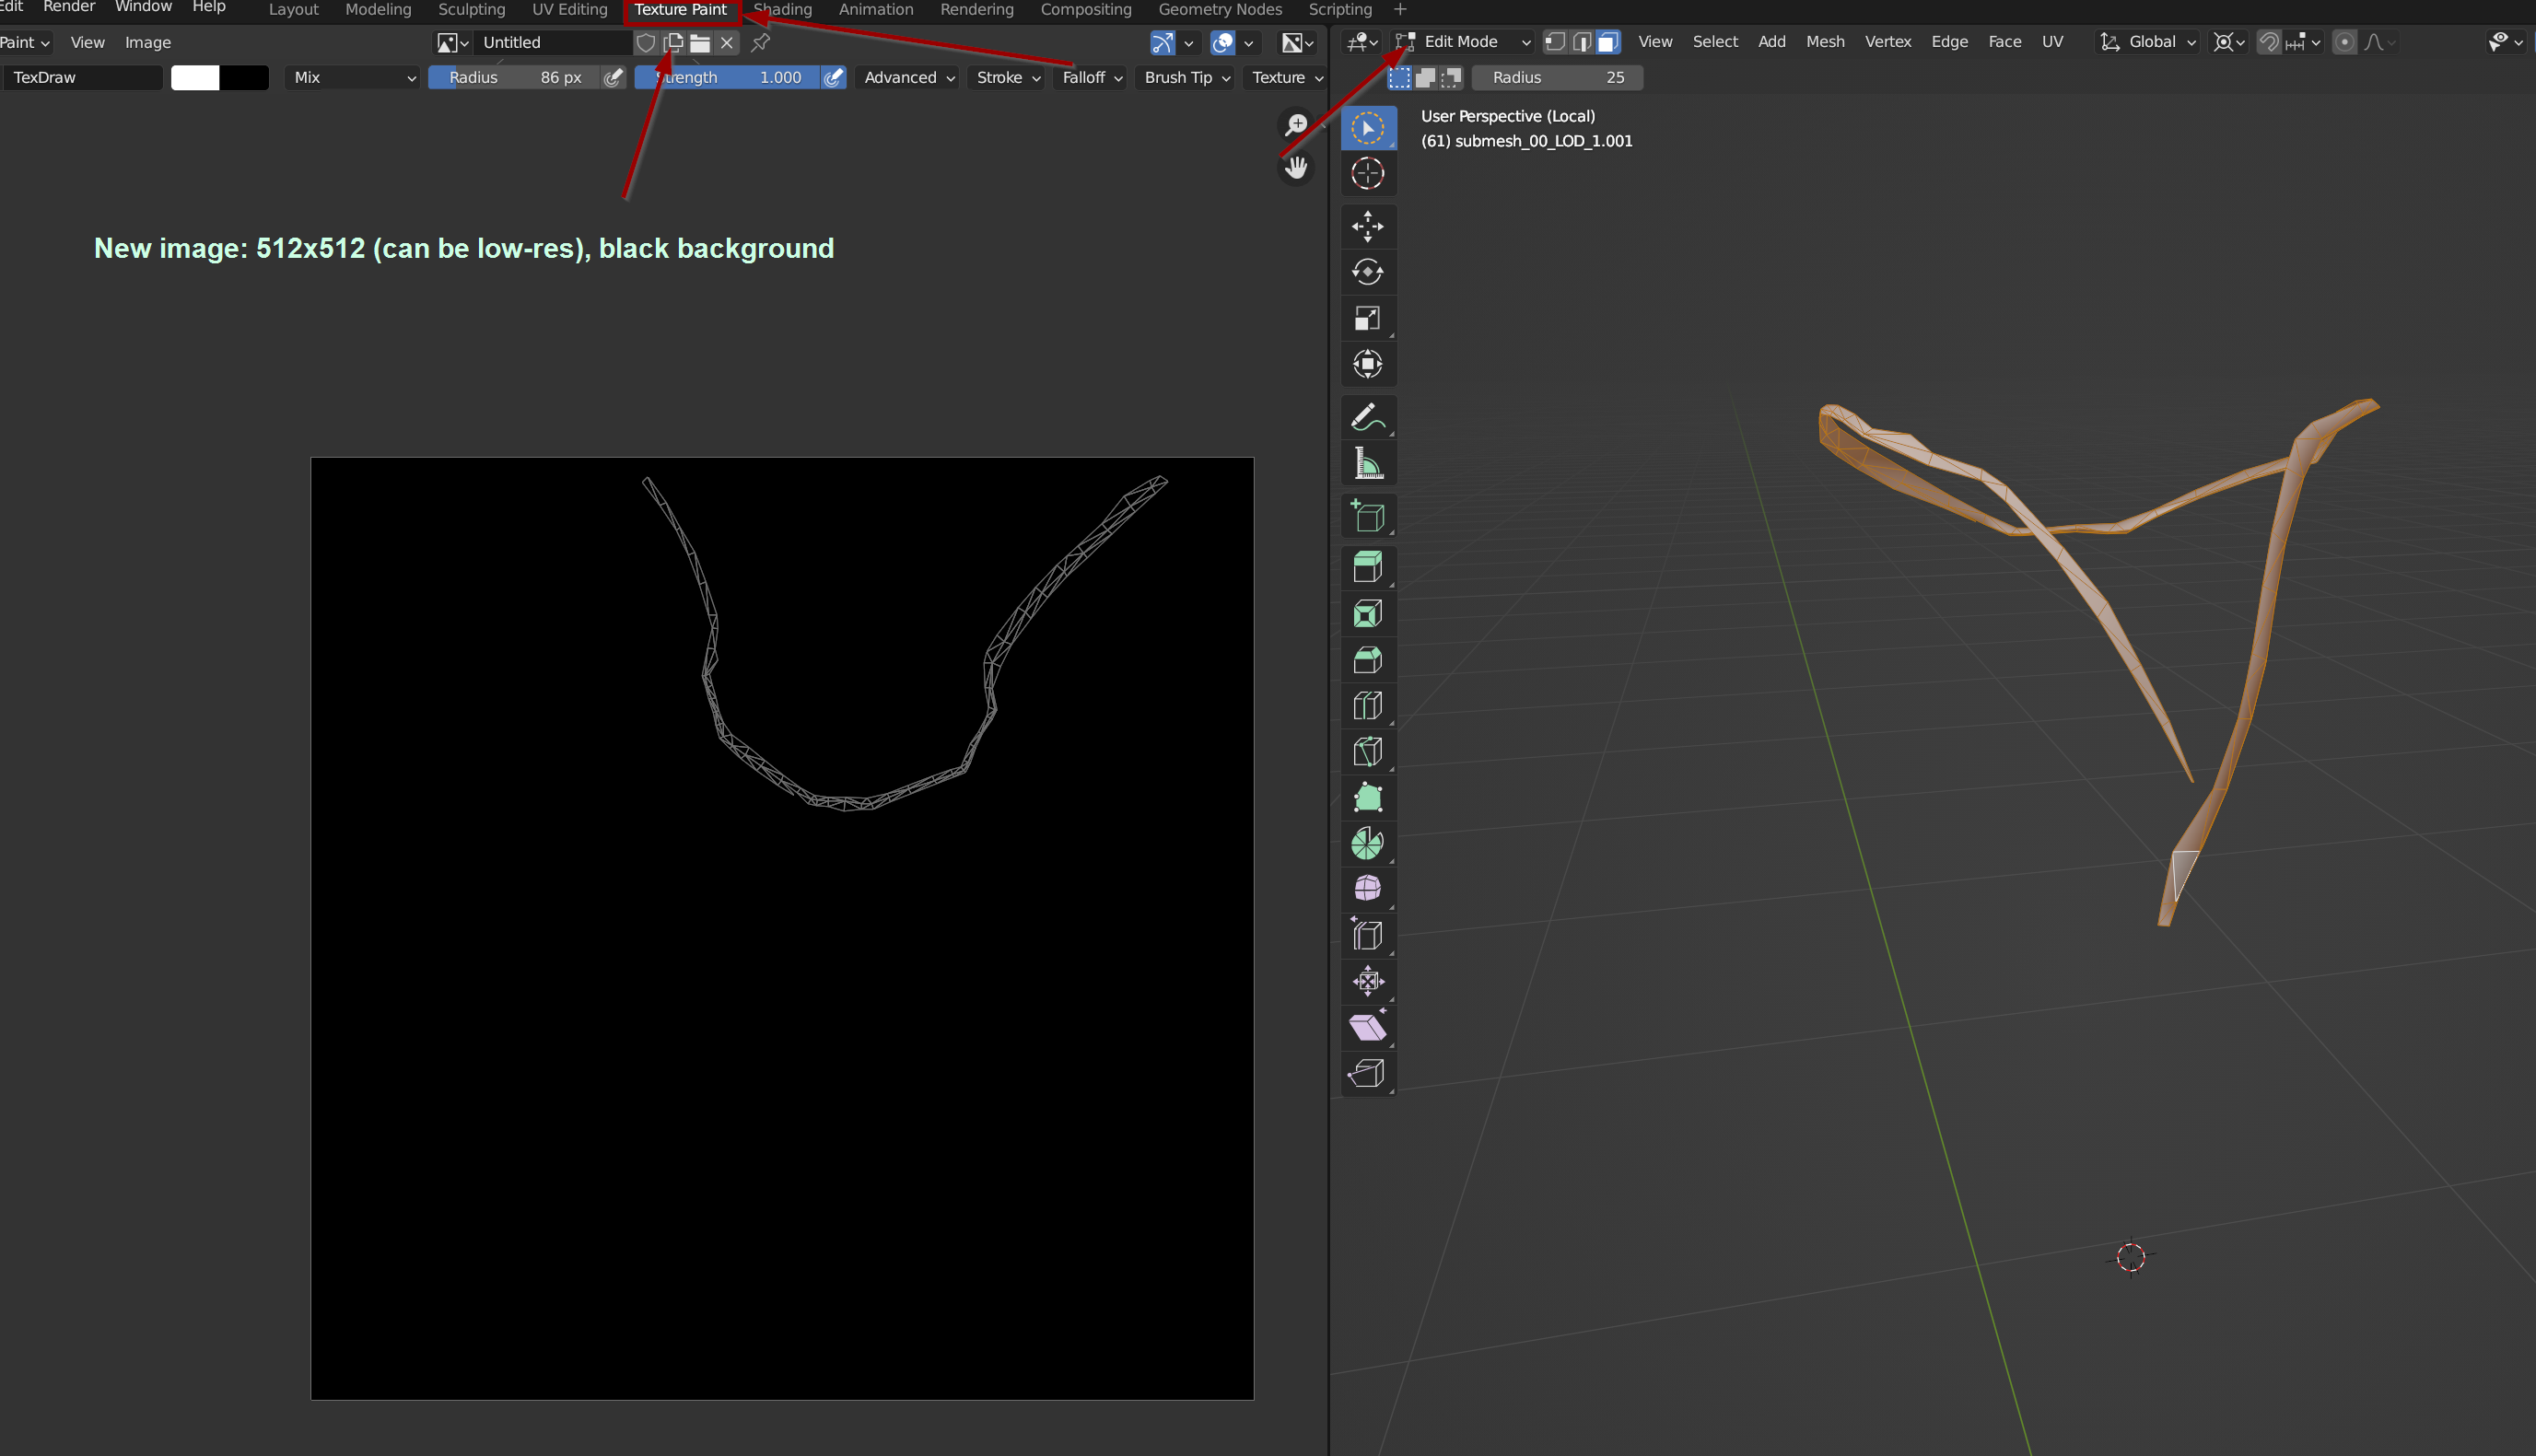2536x1456 pixels.
Task: Select the Move tool in viewport toolbar
Action: (1367, 226)
